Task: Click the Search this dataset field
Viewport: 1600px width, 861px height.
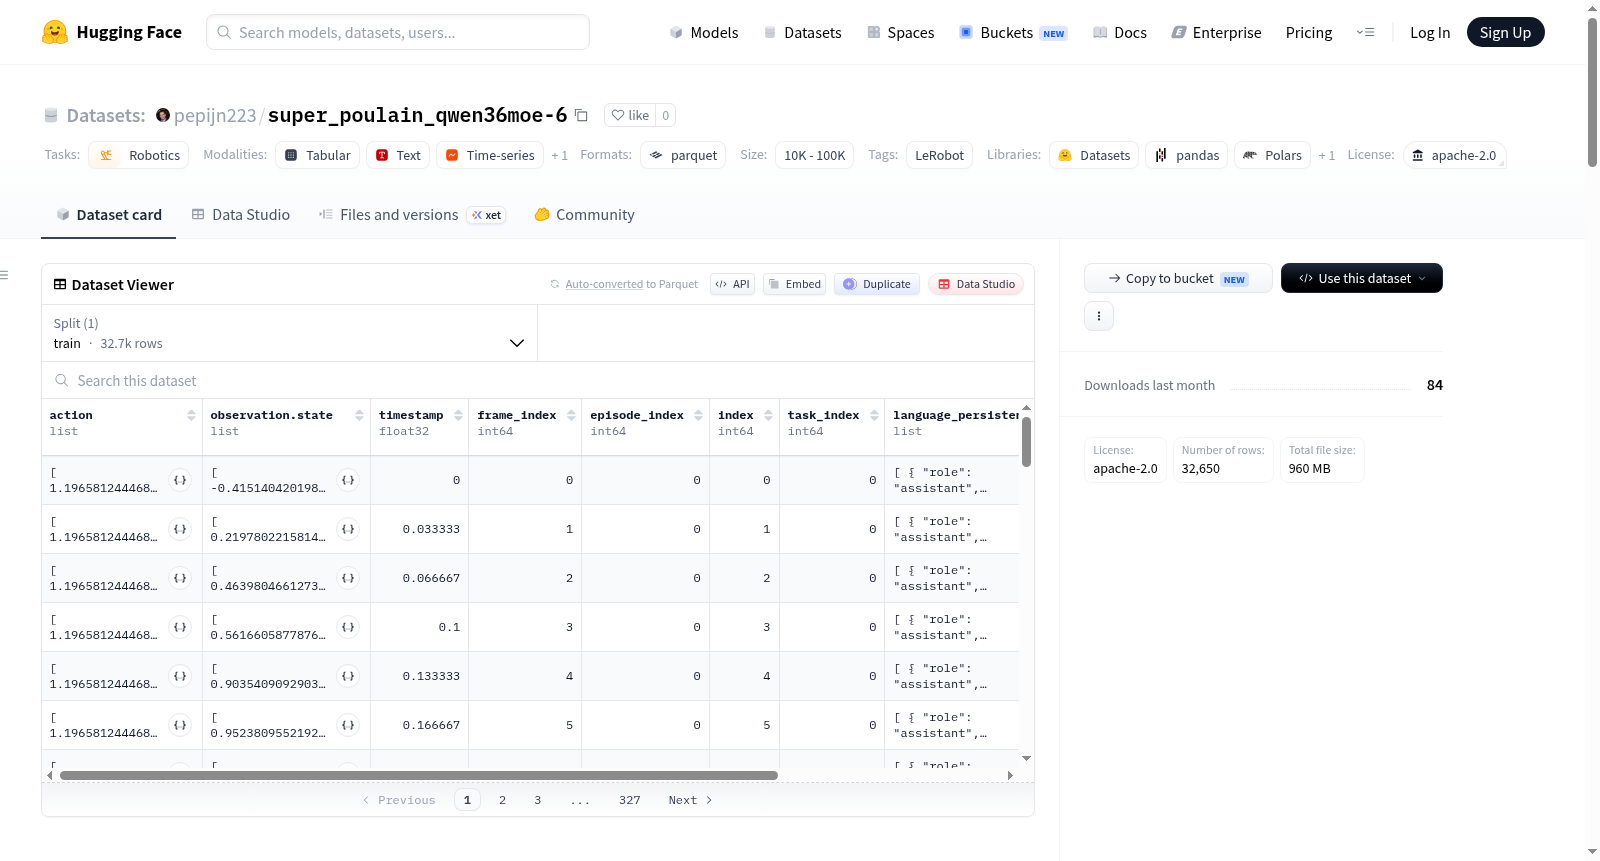Action: click(x=538, y=380)
